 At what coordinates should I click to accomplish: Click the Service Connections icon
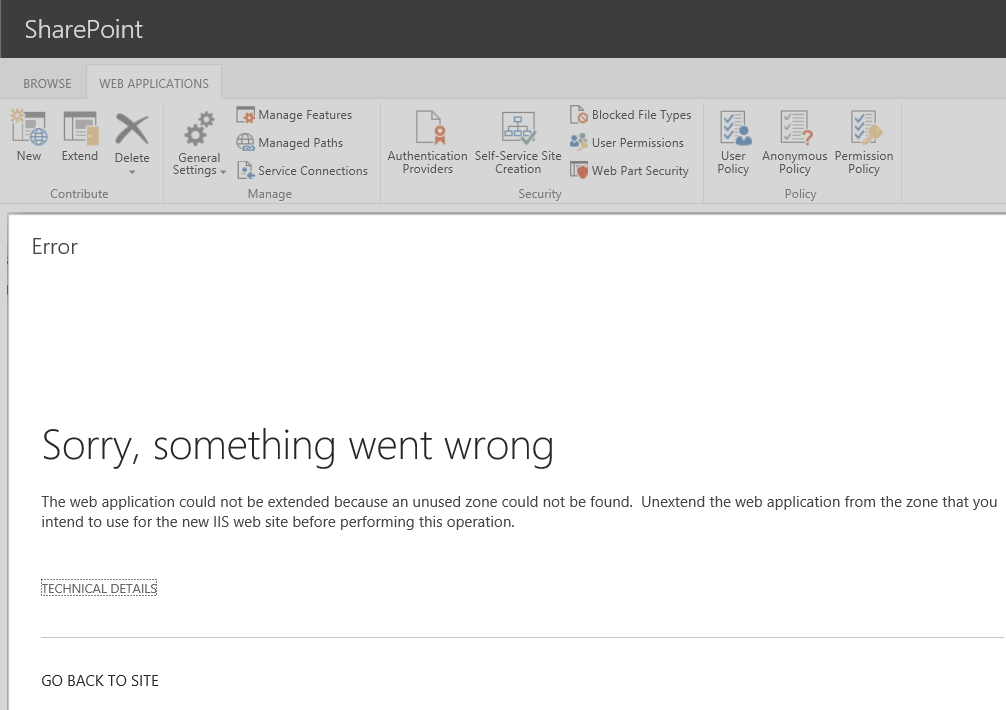coord(246,171)
